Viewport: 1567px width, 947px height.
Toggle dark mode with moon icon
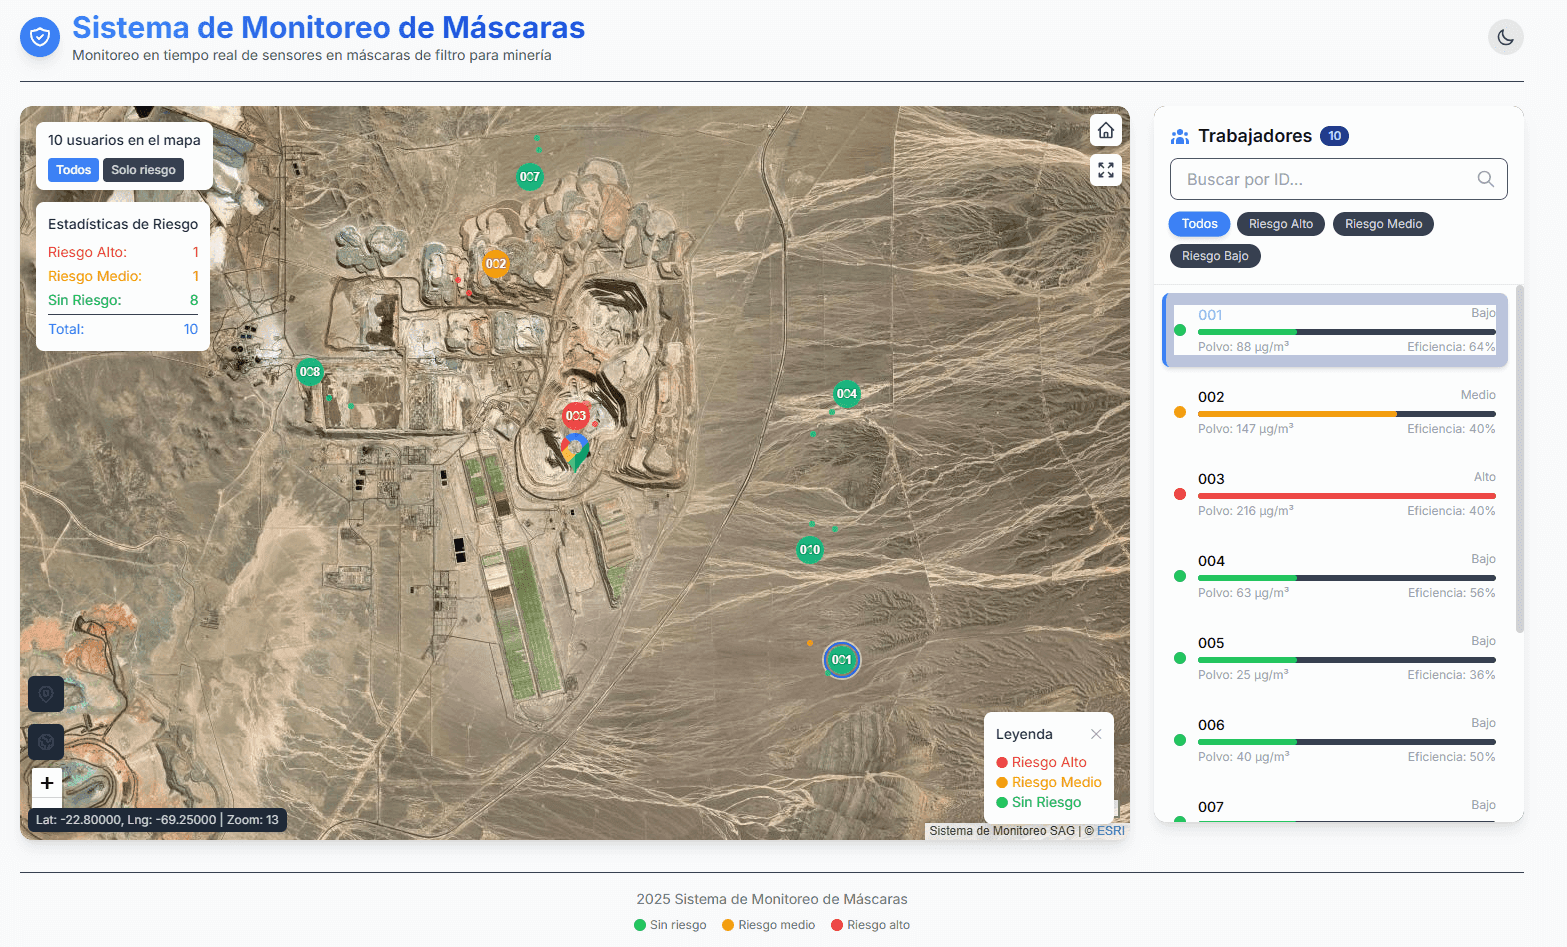click(x=1505, y=38)
